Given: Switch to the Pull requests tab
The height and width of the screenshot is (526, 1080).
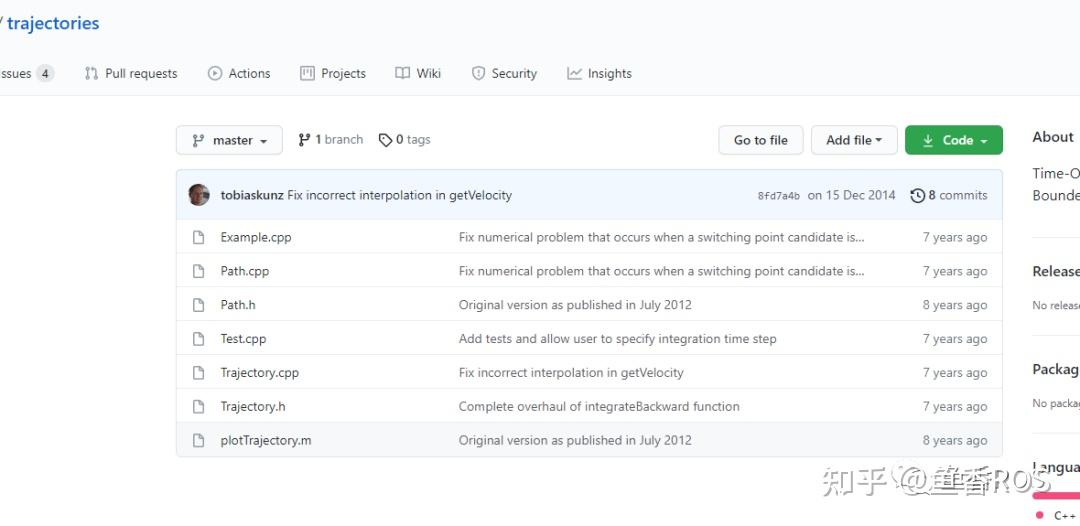Looking at the screenshot, I should pyautogui.click(x=131, y=73).
